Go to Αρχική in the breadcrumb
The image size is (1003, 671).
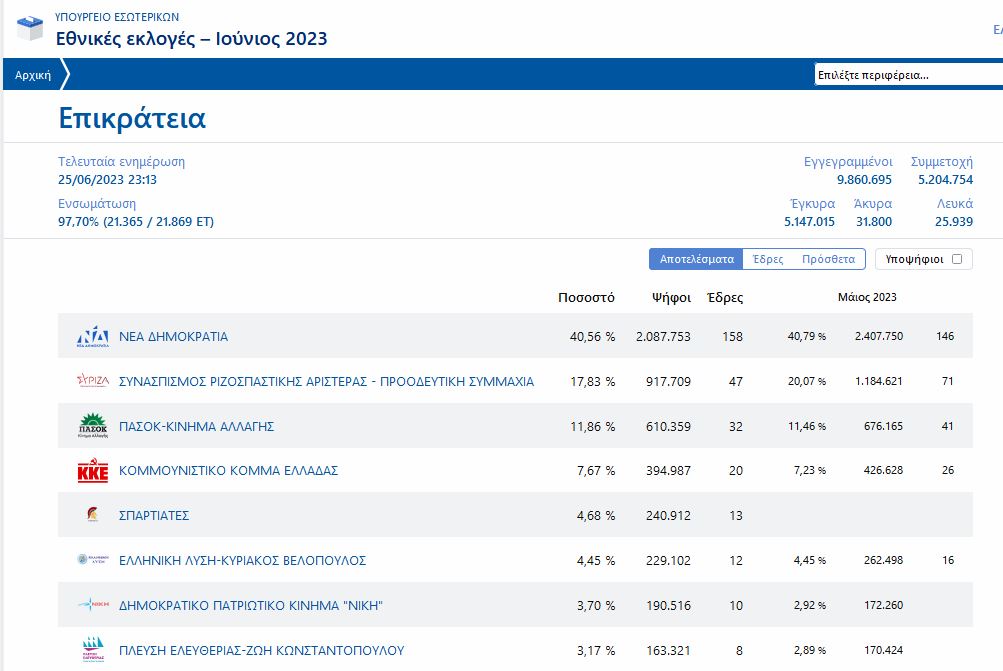tap(33, 75)
